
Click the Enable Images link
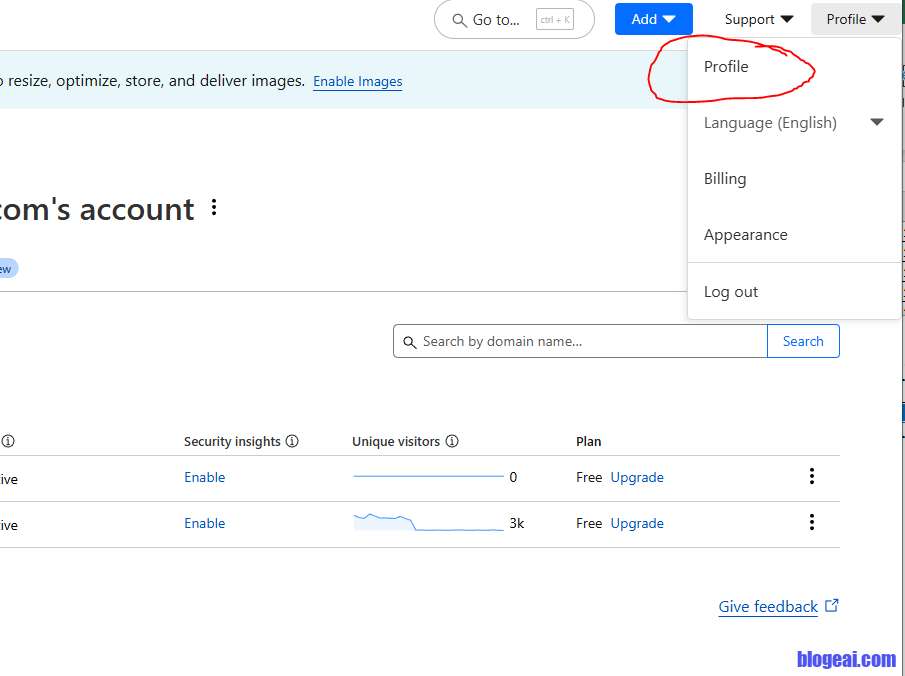point(357,82)
